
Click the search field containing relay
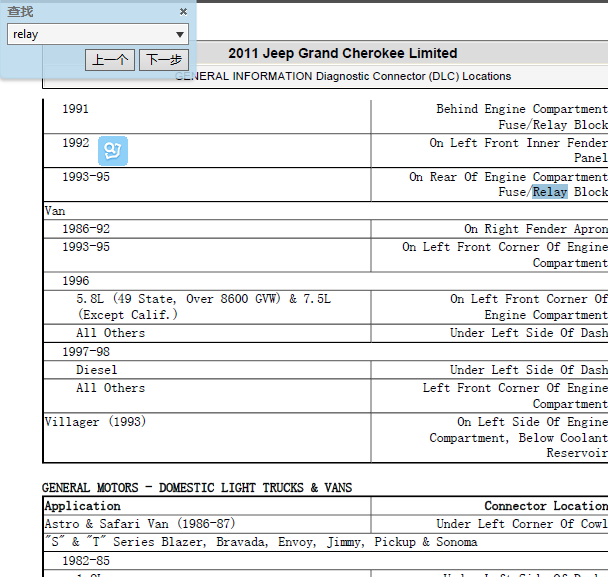(x=98, y=34)
